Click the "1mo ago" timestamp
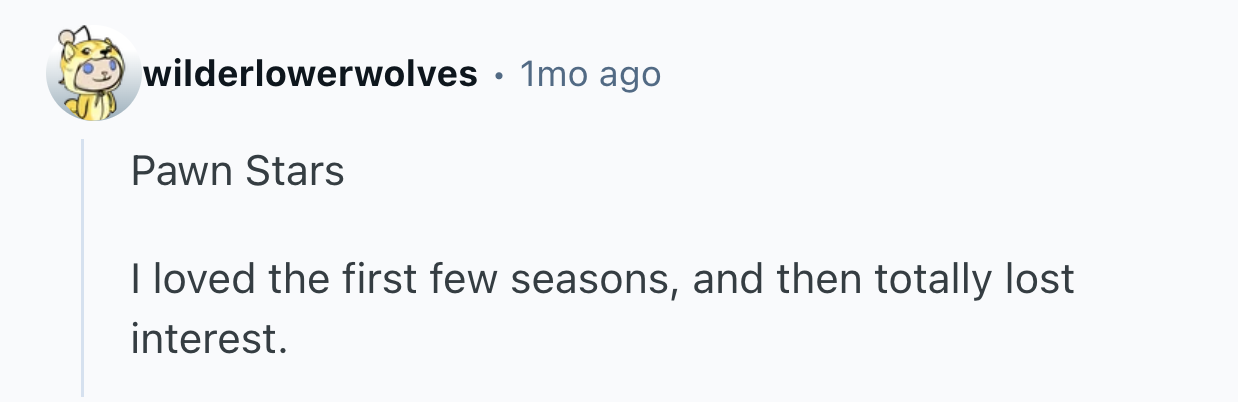The image size is (1238, 402). pos(590,74)
